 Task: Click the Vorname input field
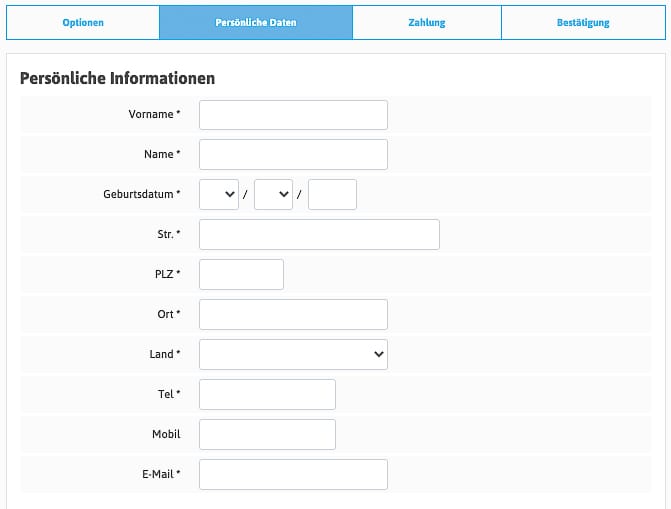pos(293,115)
